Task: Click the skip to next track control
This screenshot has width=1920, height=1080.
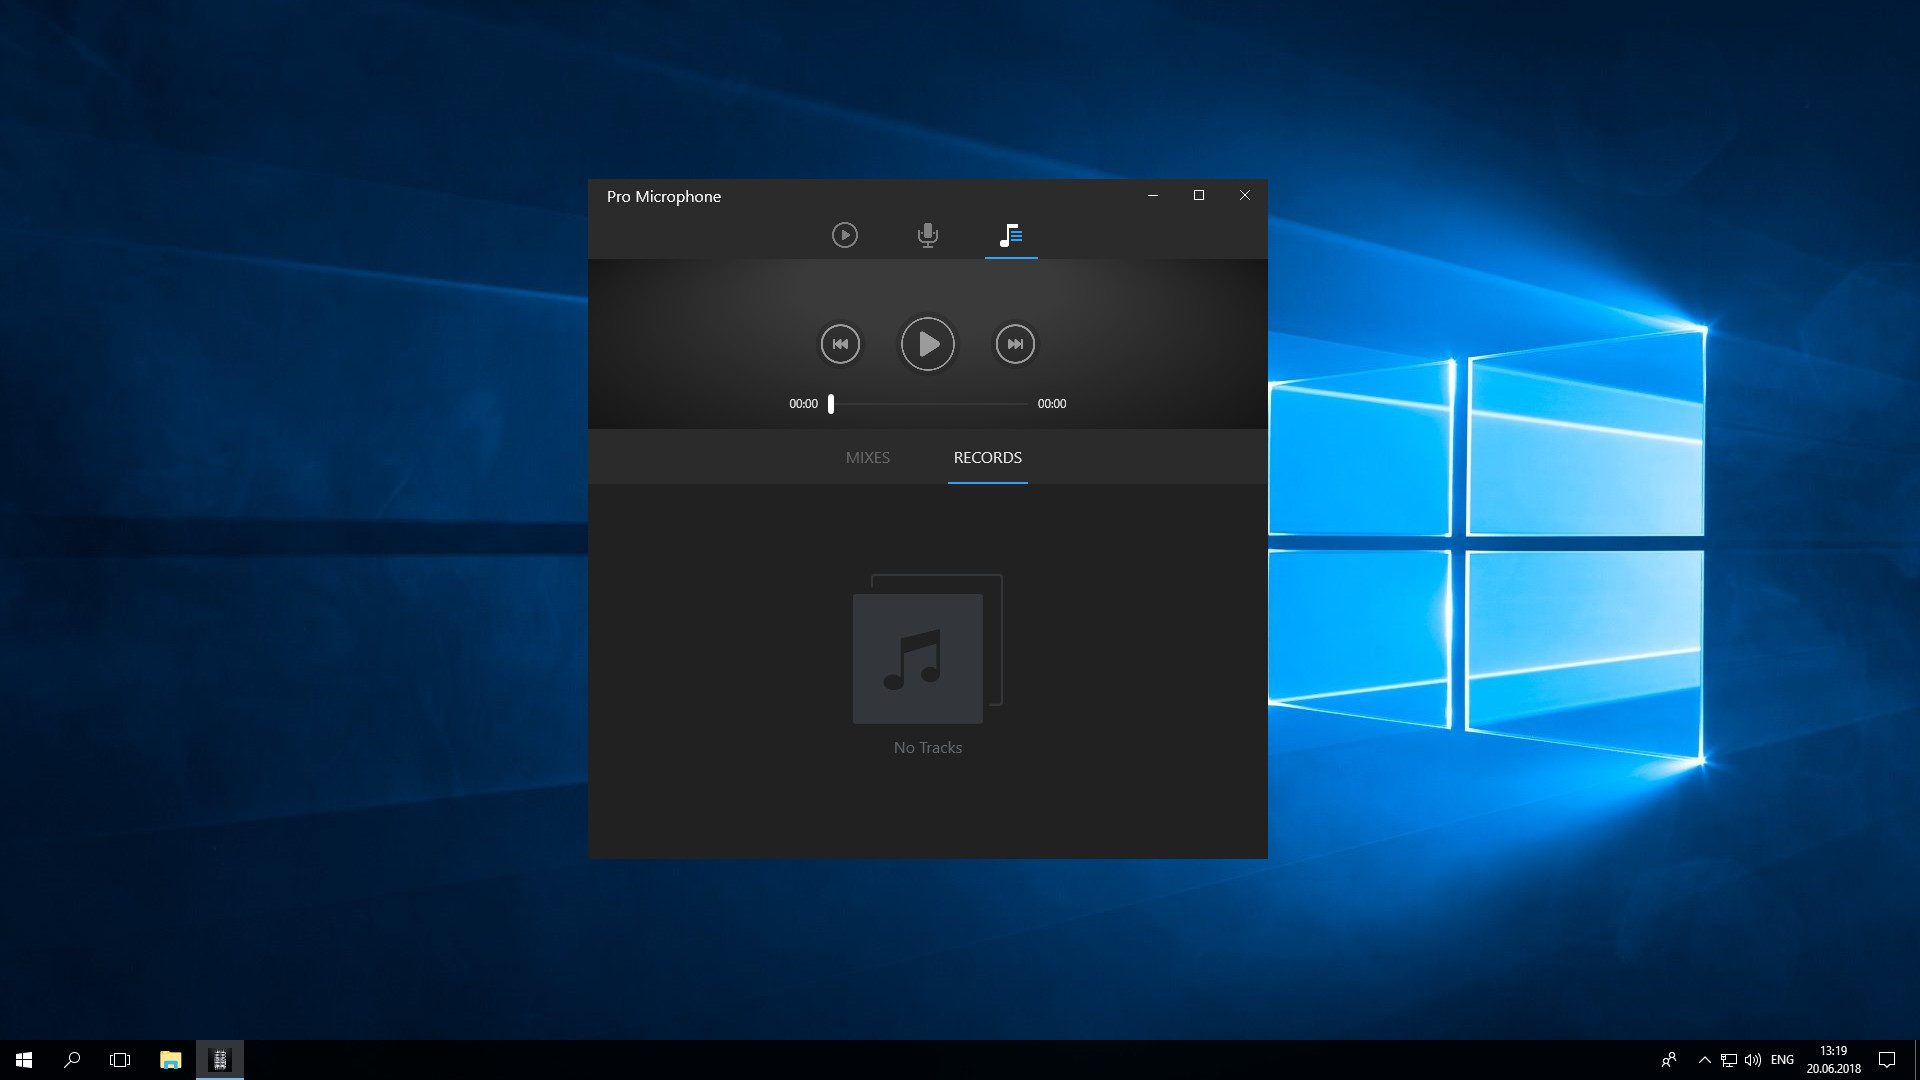Action: click(x=1015, y=343)
